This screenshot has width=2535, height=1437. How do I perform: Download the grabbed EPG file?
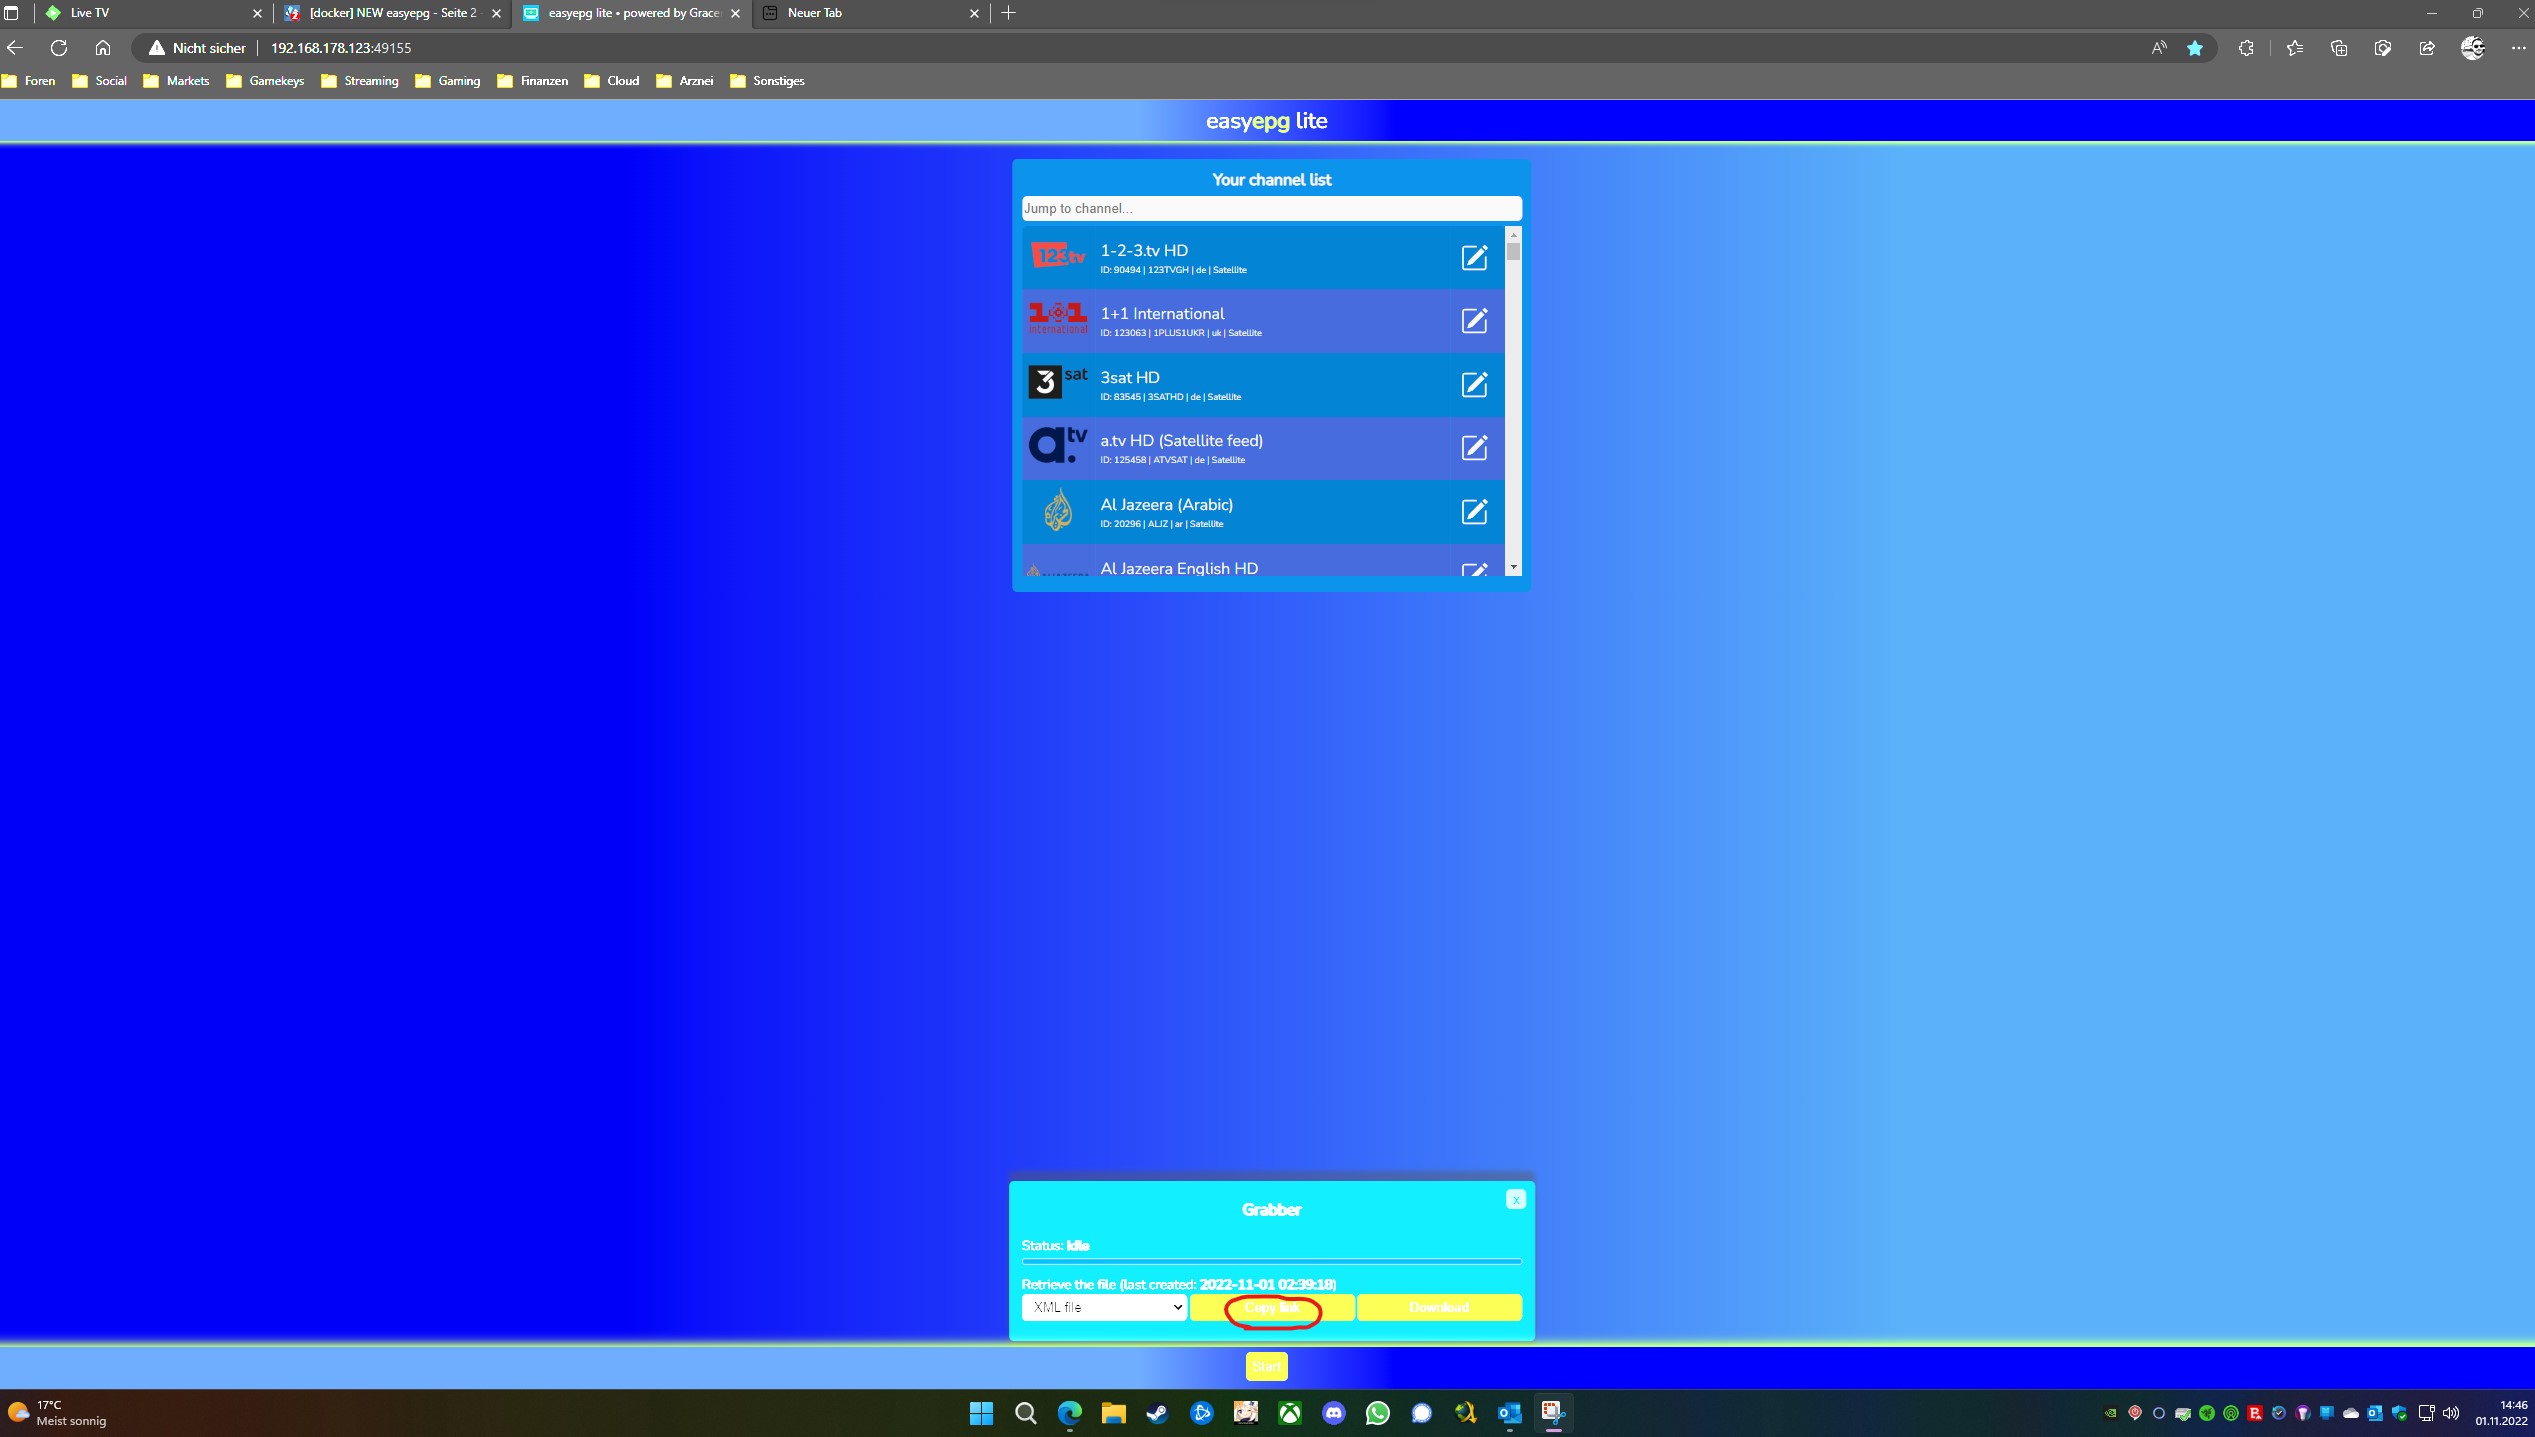tap(1439, 1307)
